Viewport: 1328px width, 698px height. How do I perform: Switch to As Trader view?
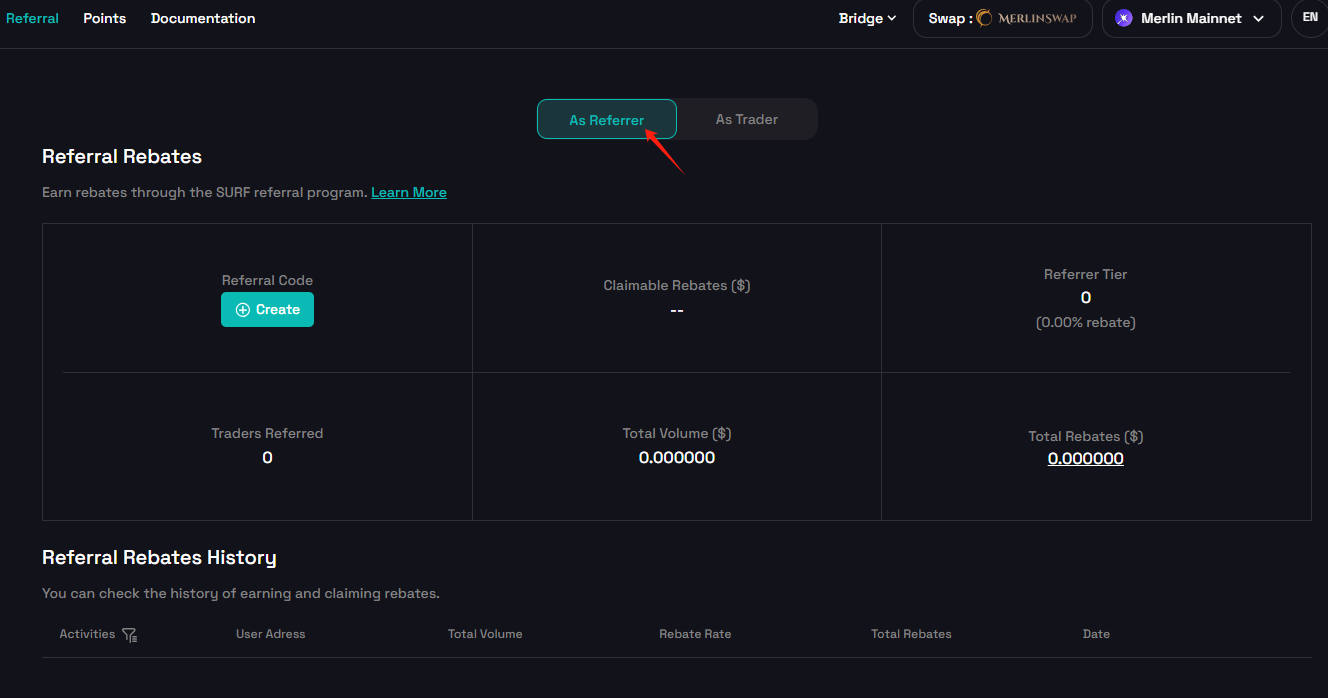[x=746, y=119]
